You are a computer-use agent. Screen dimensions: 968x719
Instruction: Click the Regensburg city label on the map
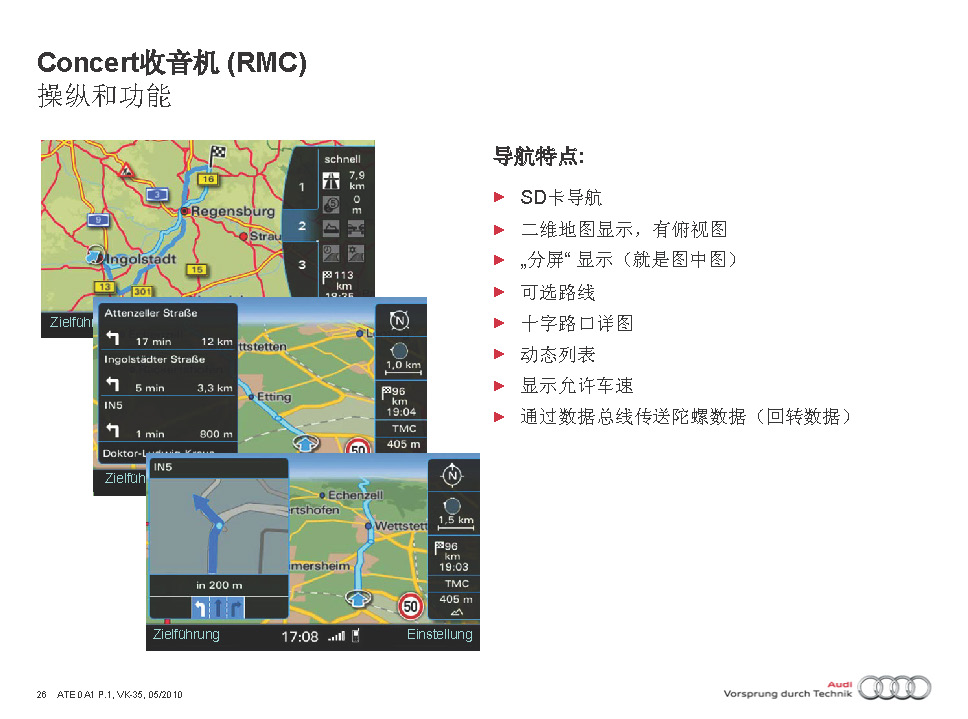tap(233, 211)
